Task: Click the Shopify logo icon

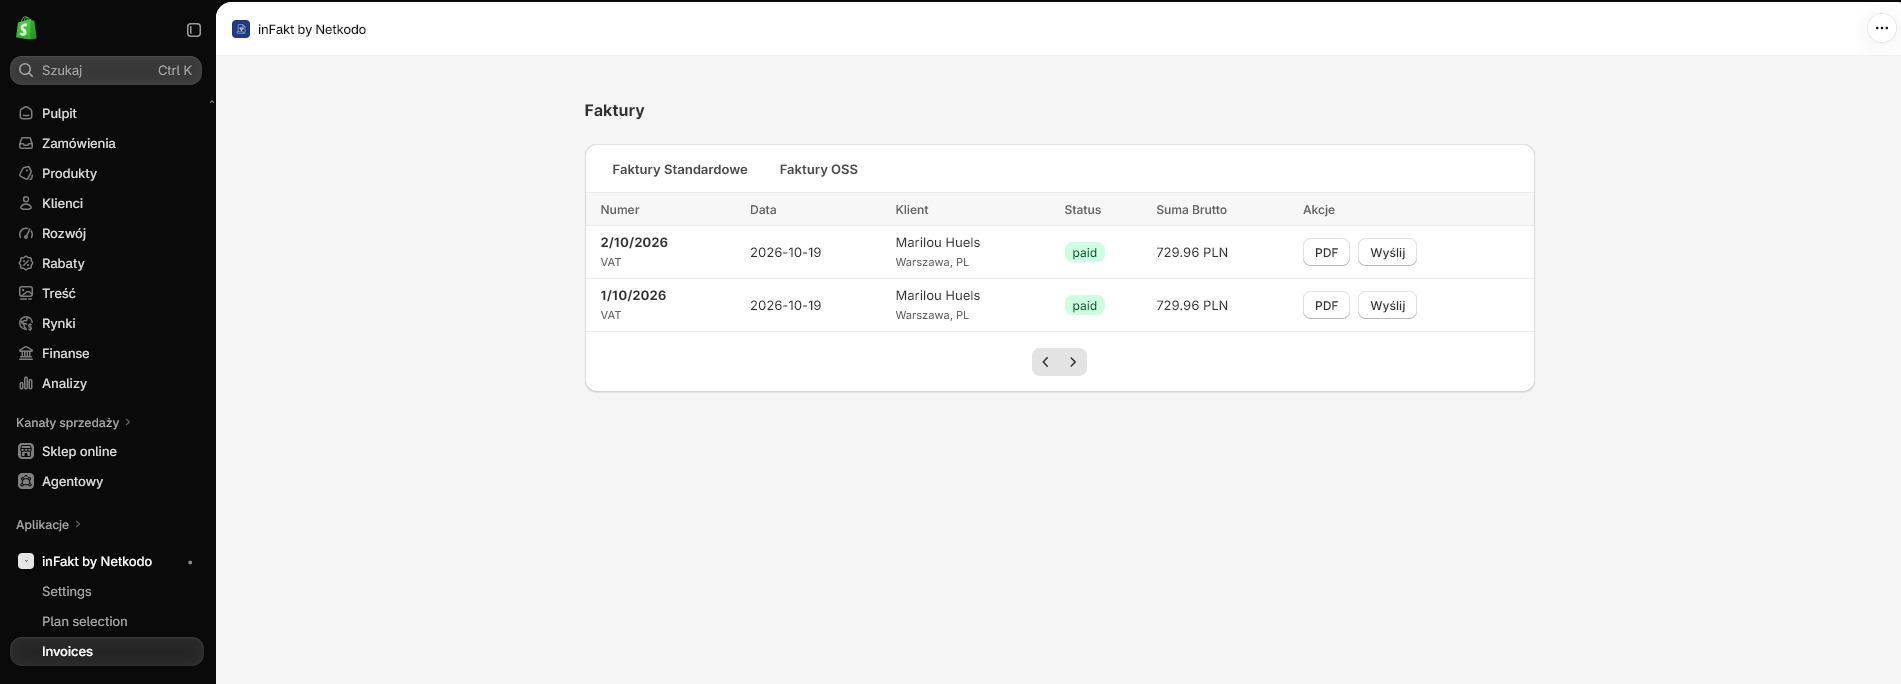Action: 26,29
